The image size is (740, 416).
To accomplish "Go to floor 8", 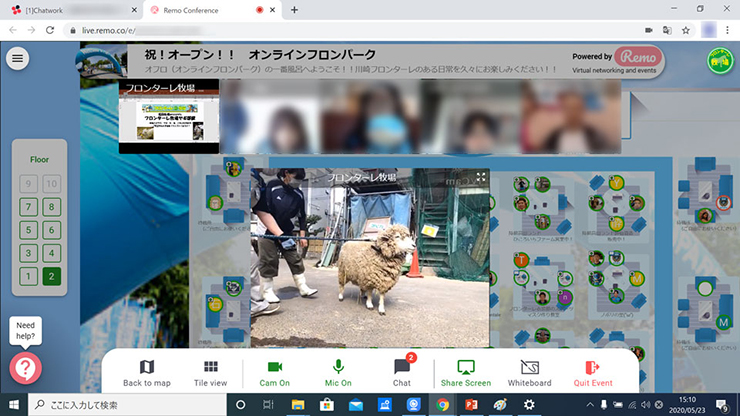I will [51, 207].
